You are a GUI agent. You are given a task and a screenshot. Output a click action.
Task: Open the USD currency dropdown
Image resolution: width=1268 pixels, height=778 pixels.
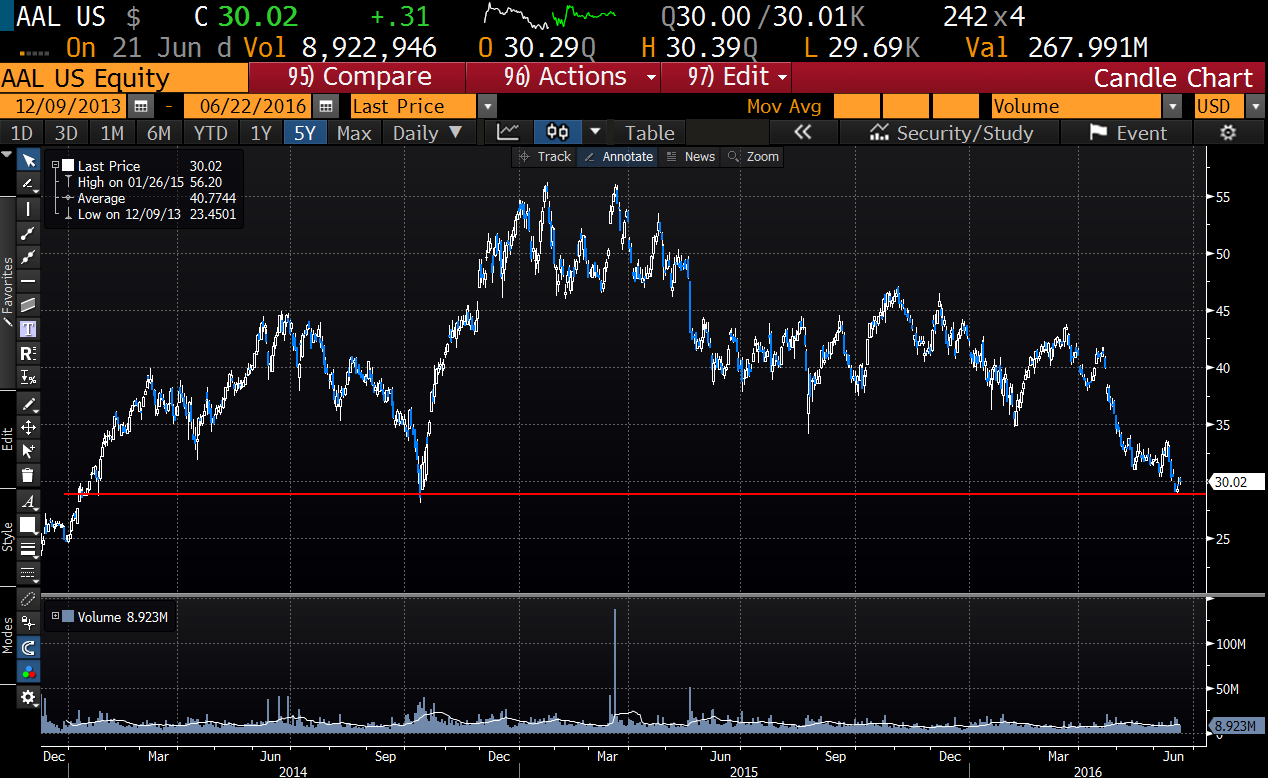1255,106
